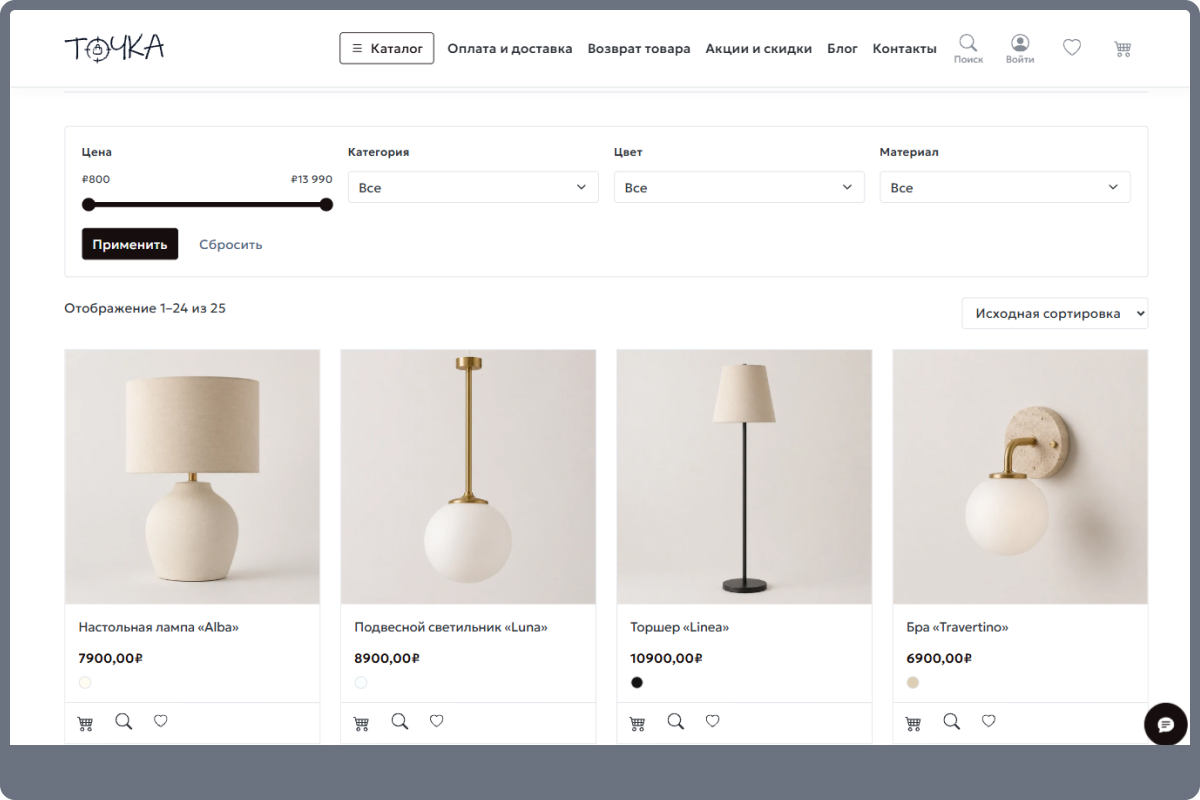Select the cream color swatch of «Alba»
1200x800 pixels.
(85, 683)
